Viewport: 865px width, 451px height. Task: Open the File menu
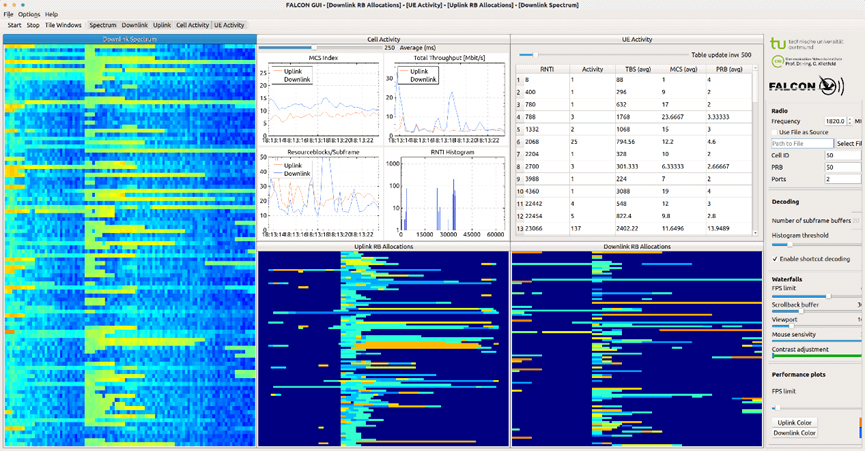[x=8, y=14]
